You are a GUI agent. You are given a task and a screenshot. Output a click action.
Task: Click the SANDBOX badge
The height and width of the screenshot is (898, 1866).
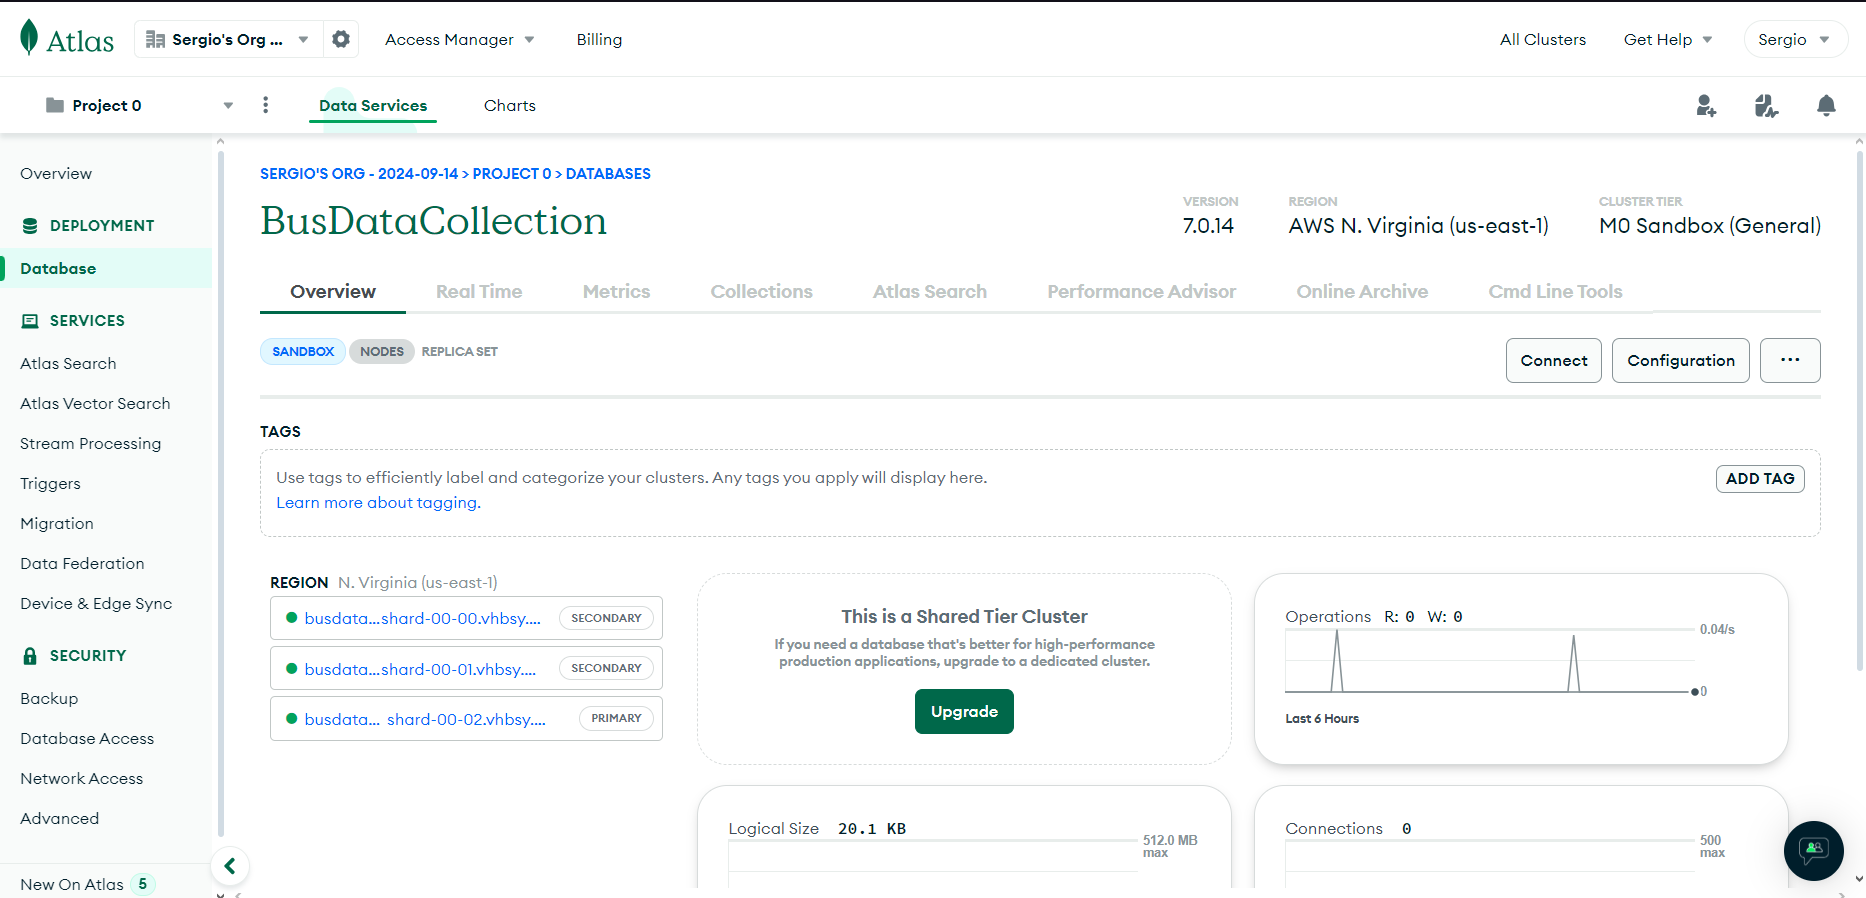pyautogui.click(x=303, y=351)
